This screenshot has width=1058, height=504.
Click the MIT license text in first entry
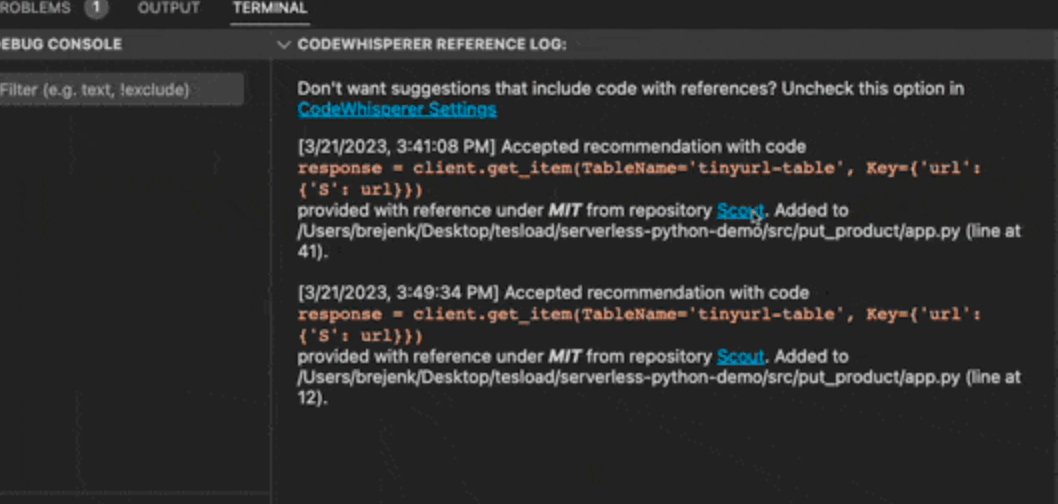tap(565, 211)
